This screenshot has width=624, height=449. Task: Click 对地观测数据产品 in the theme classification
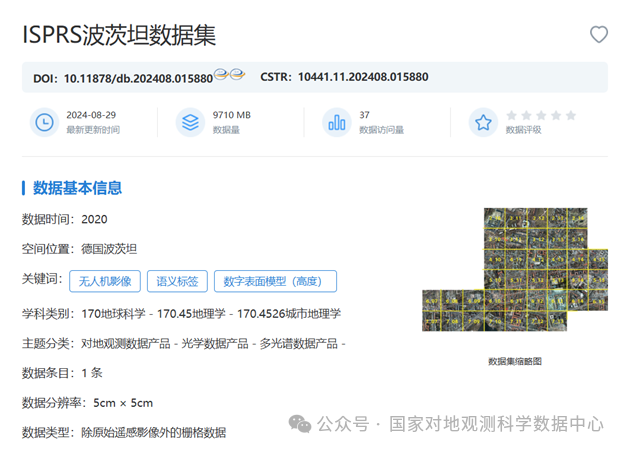point(126,344)
